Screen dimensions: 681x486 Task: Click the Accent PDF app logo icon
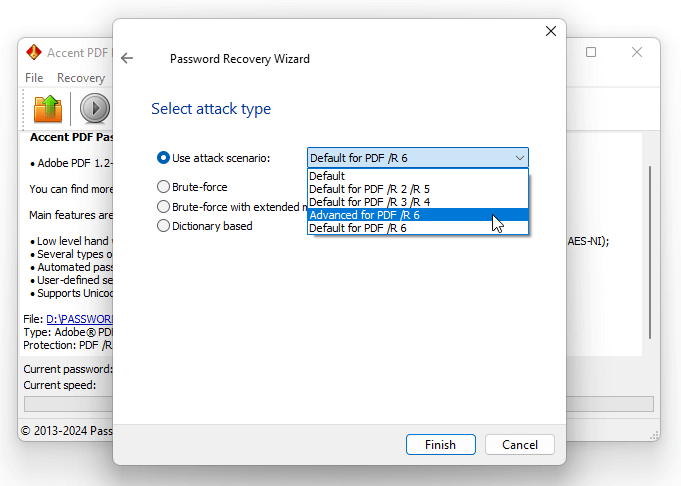(33, 52)
